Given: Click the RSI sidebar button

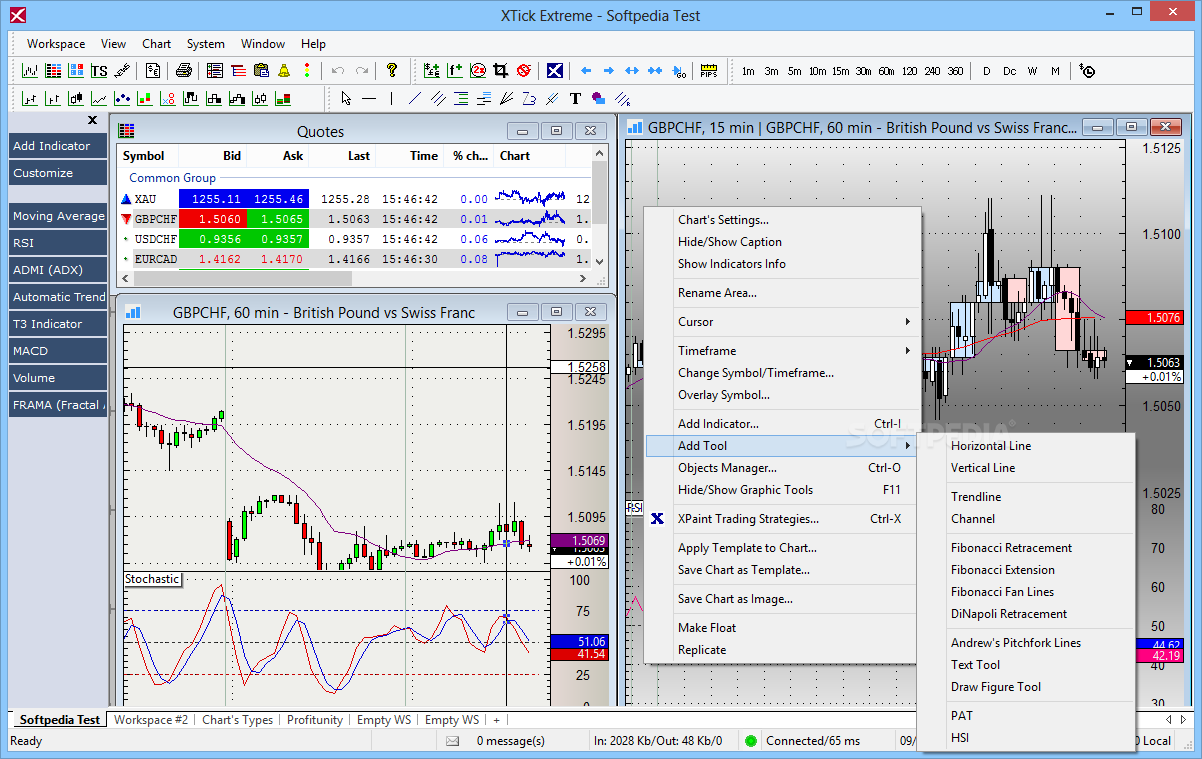Looking at the screenshot, I should click(58, 243).
